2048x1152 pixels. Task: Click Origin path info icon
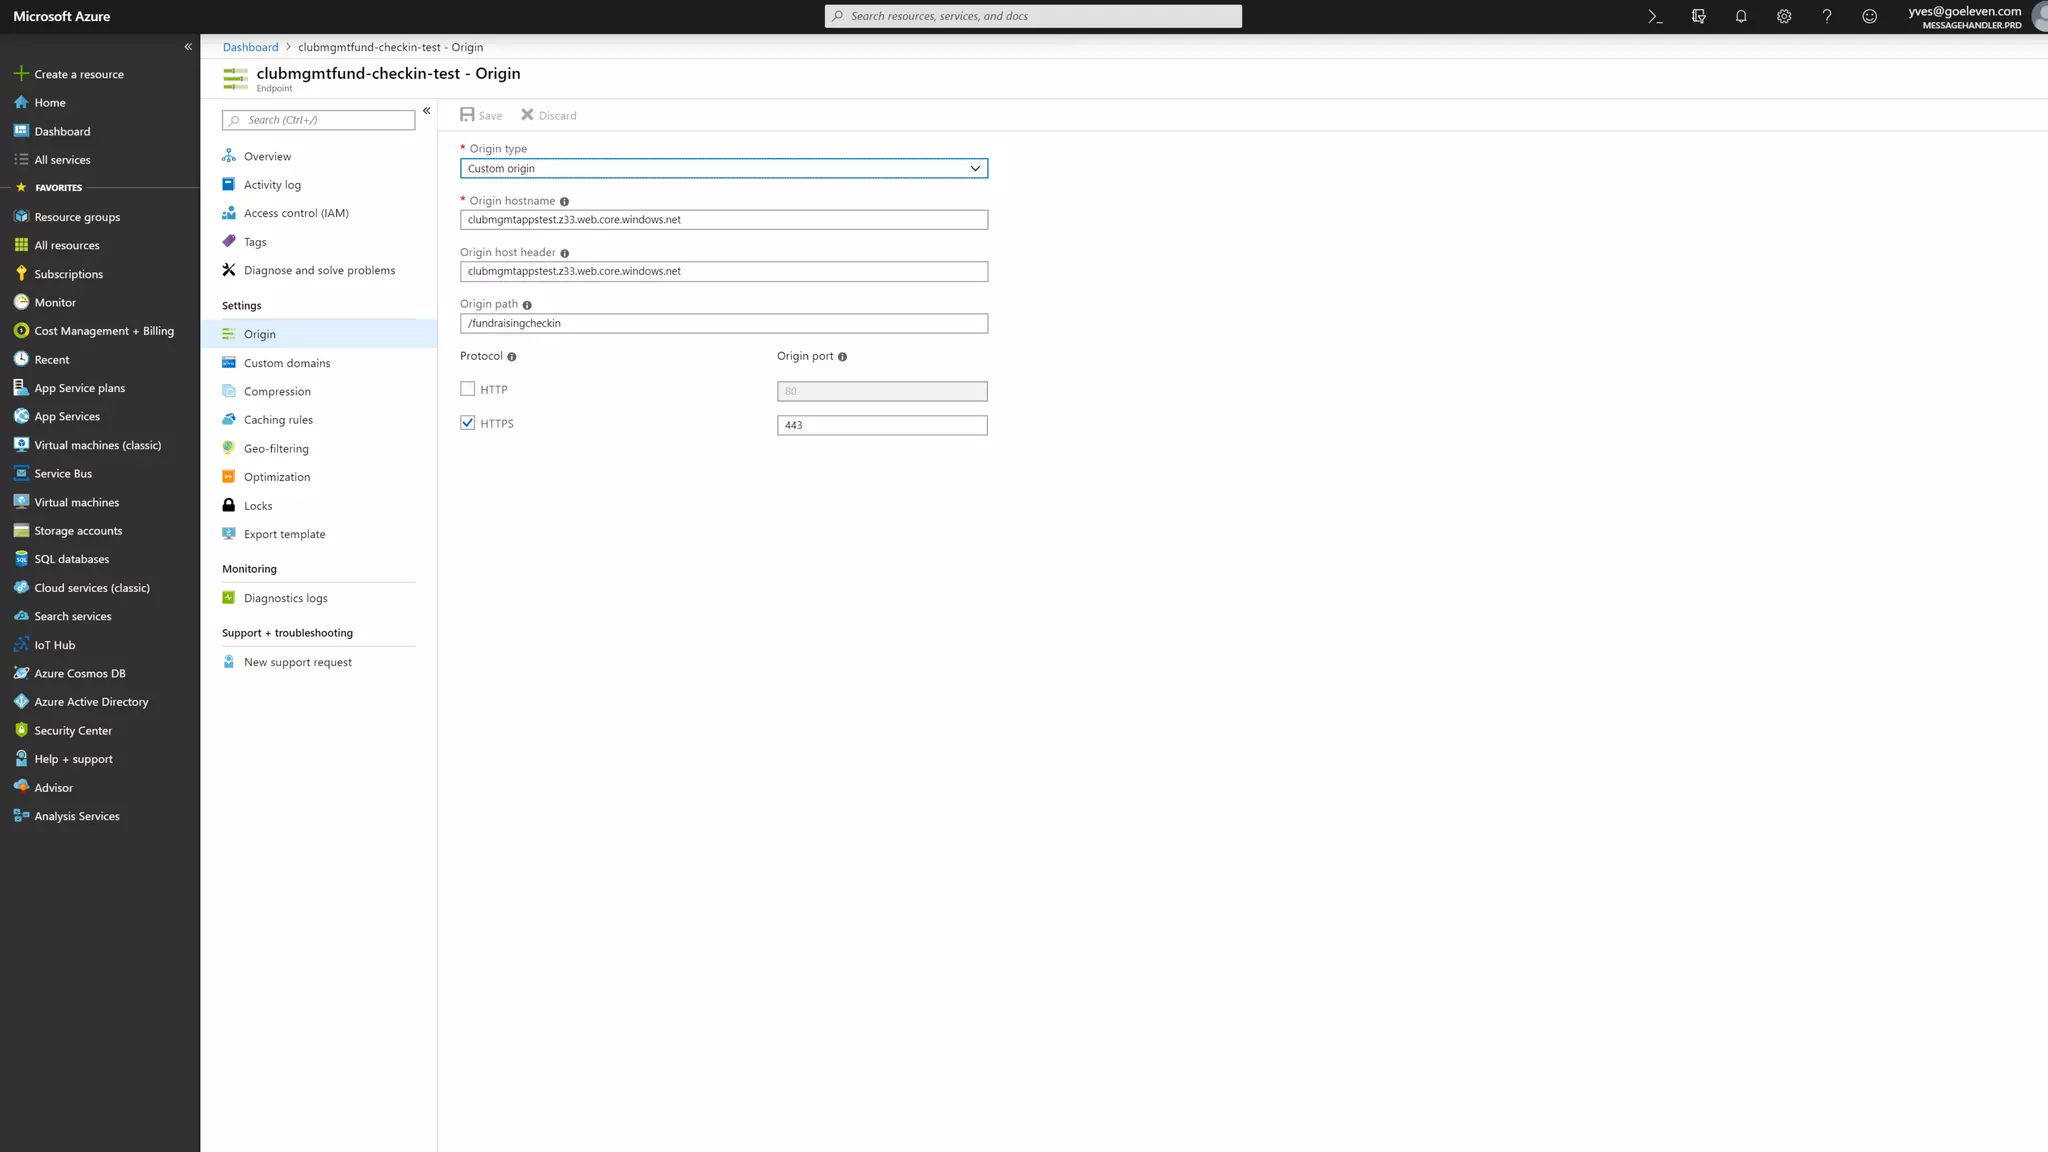527,305
